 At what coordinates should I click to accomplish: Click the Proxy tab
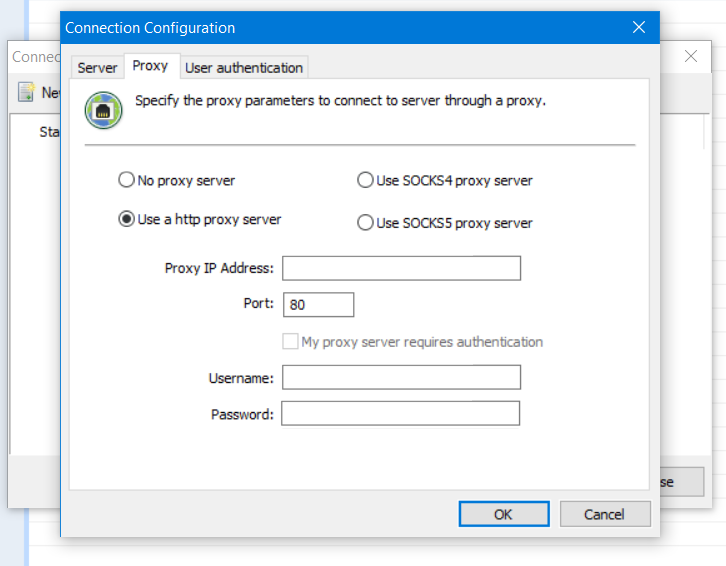pyautogui.click(x=150, y=67)
